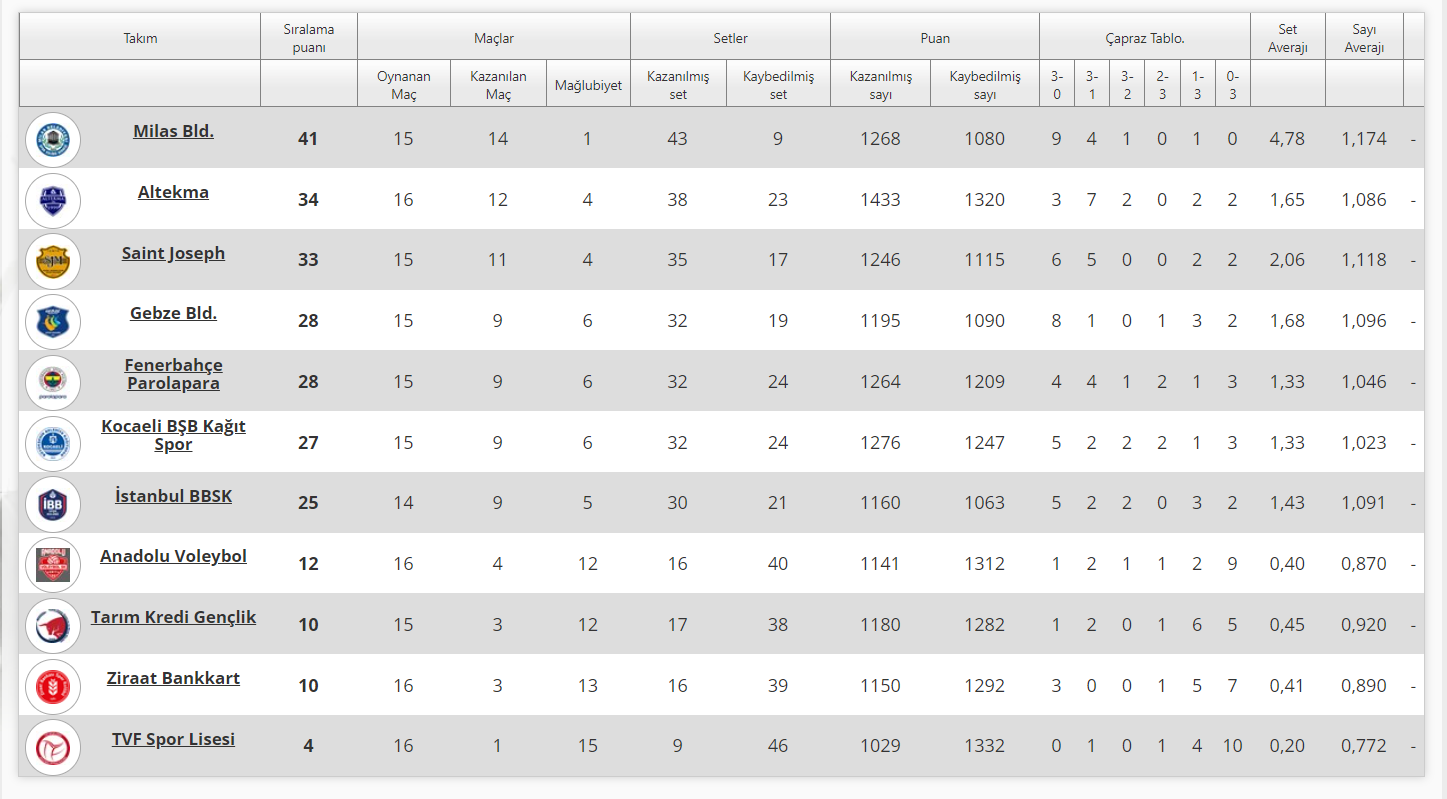Click the Anadolu Voleybol team logo
Viewport: 1447px width, 799px height.
pyautogui.click(x=52, y=565)
